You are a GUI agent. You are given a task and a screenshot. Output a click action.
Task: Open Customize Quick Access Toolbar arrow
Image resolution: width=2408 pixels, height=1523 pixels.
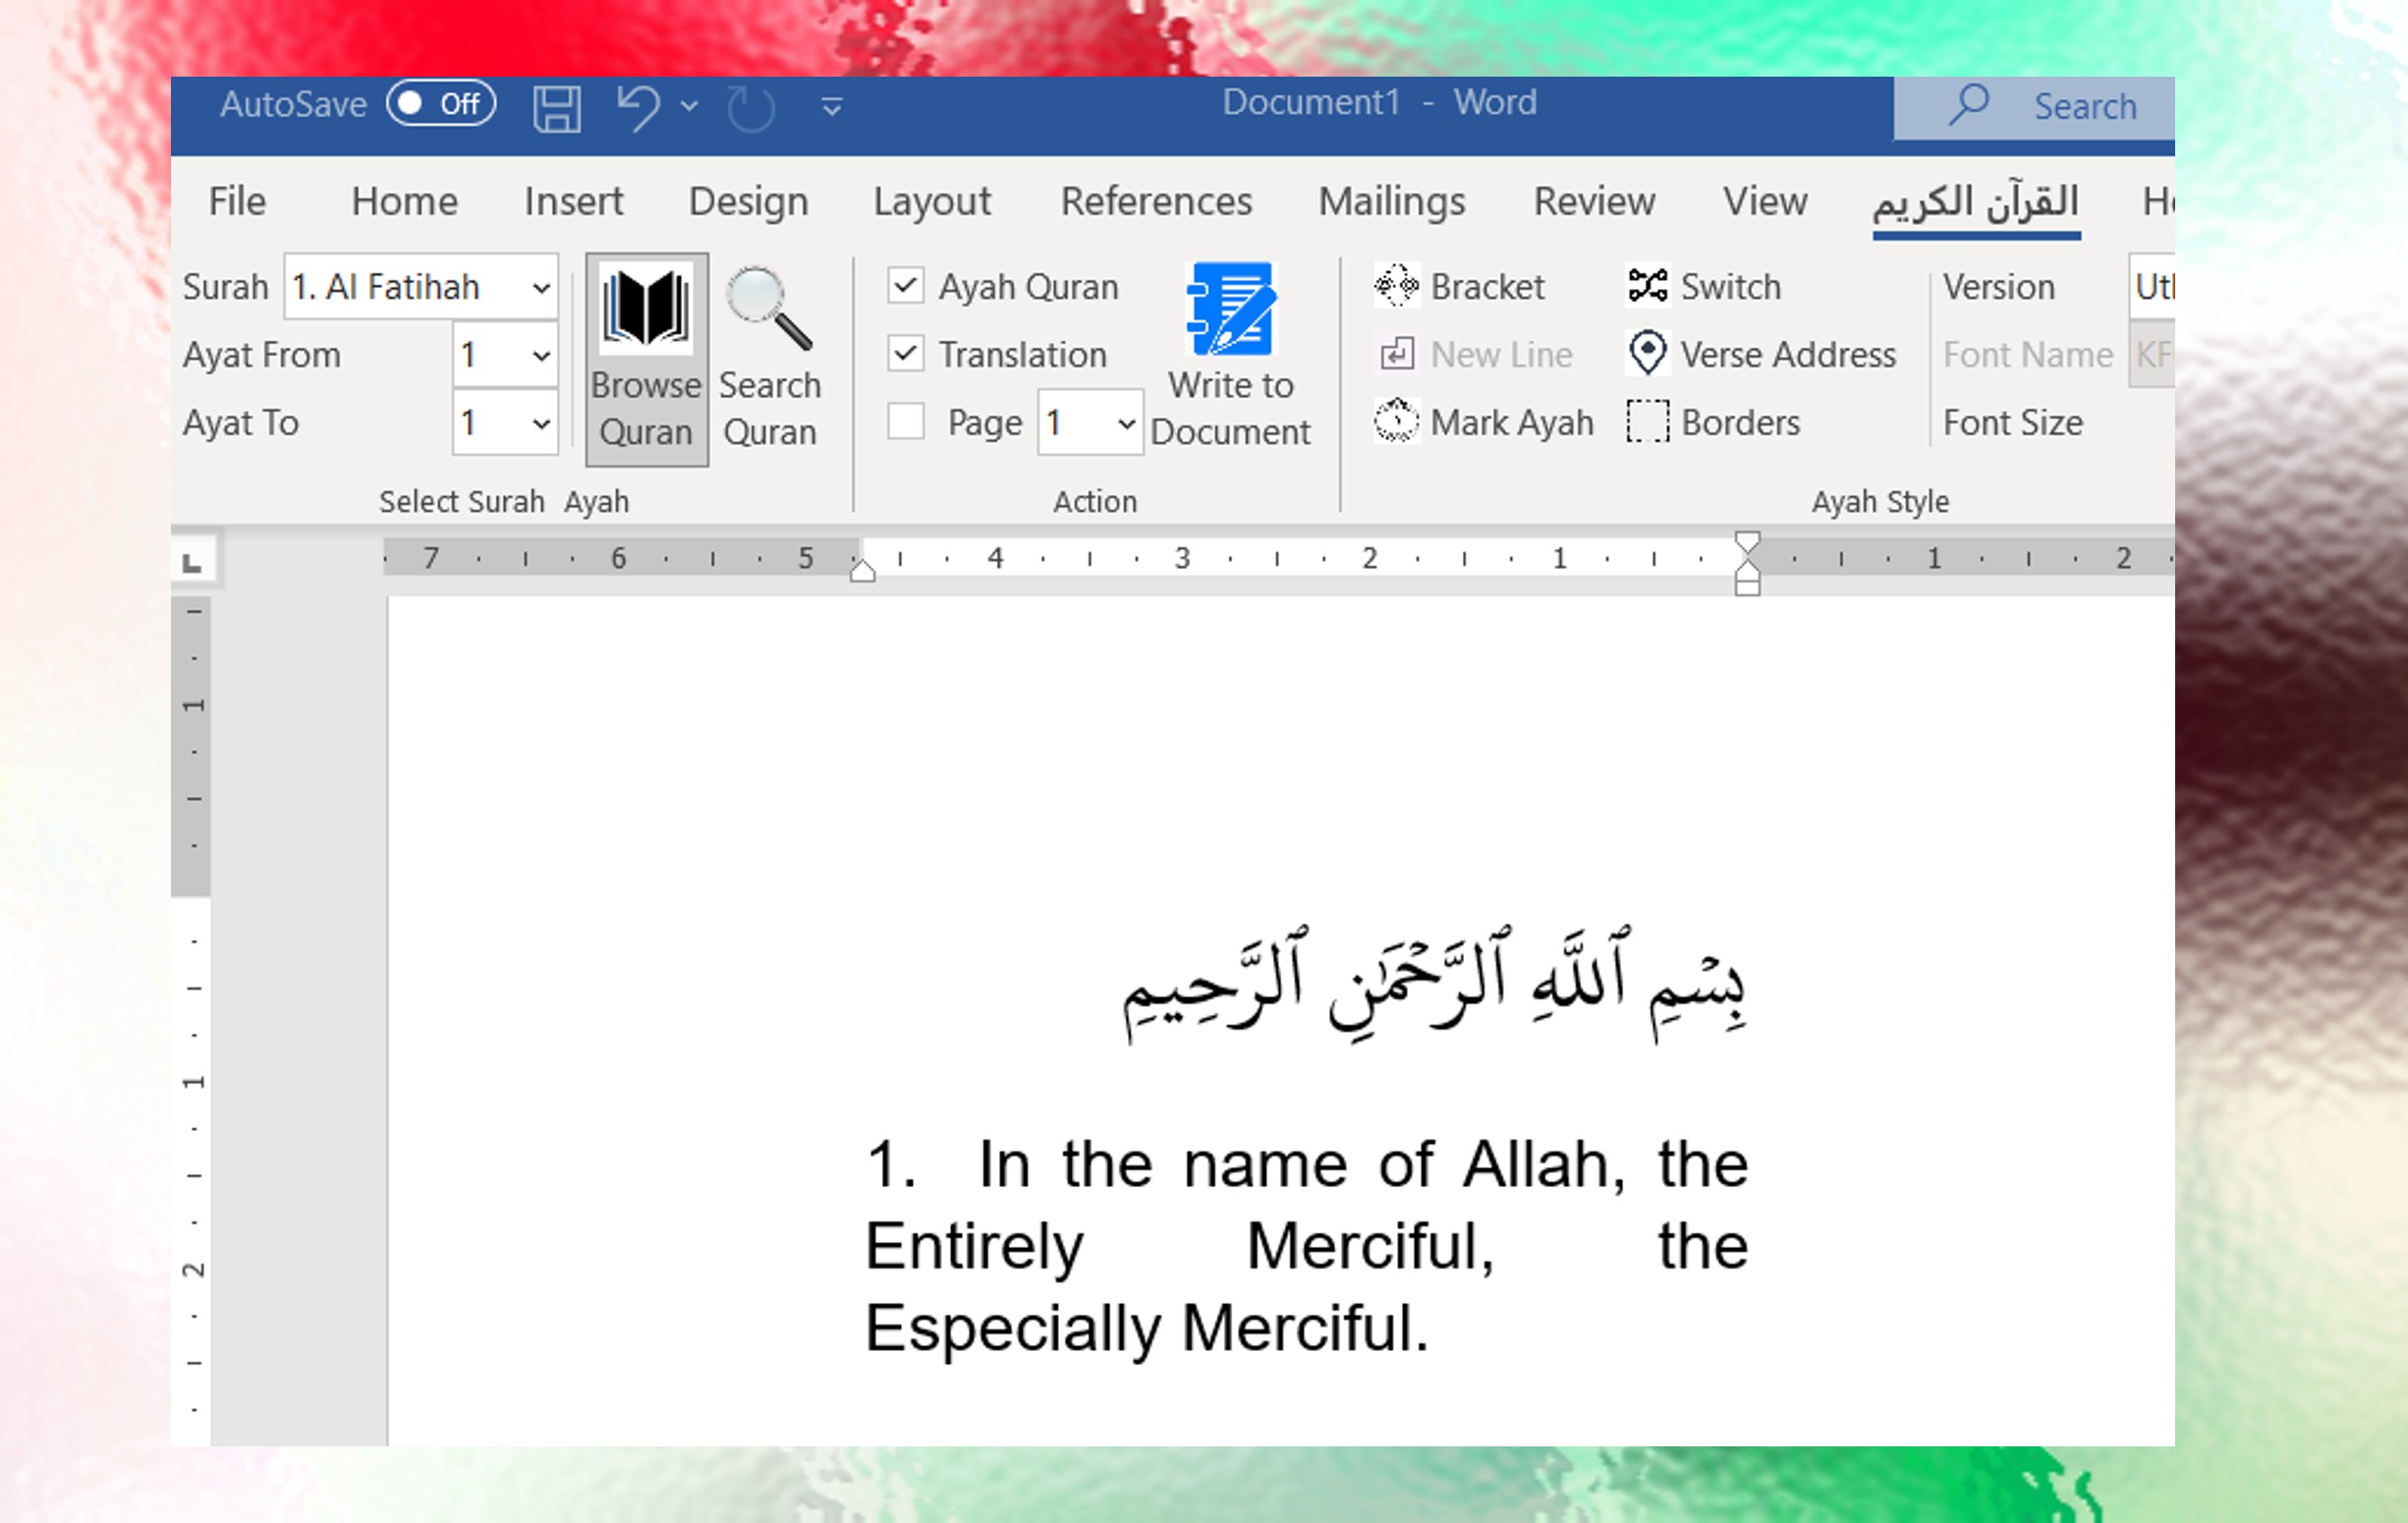(x=832, y=107)
